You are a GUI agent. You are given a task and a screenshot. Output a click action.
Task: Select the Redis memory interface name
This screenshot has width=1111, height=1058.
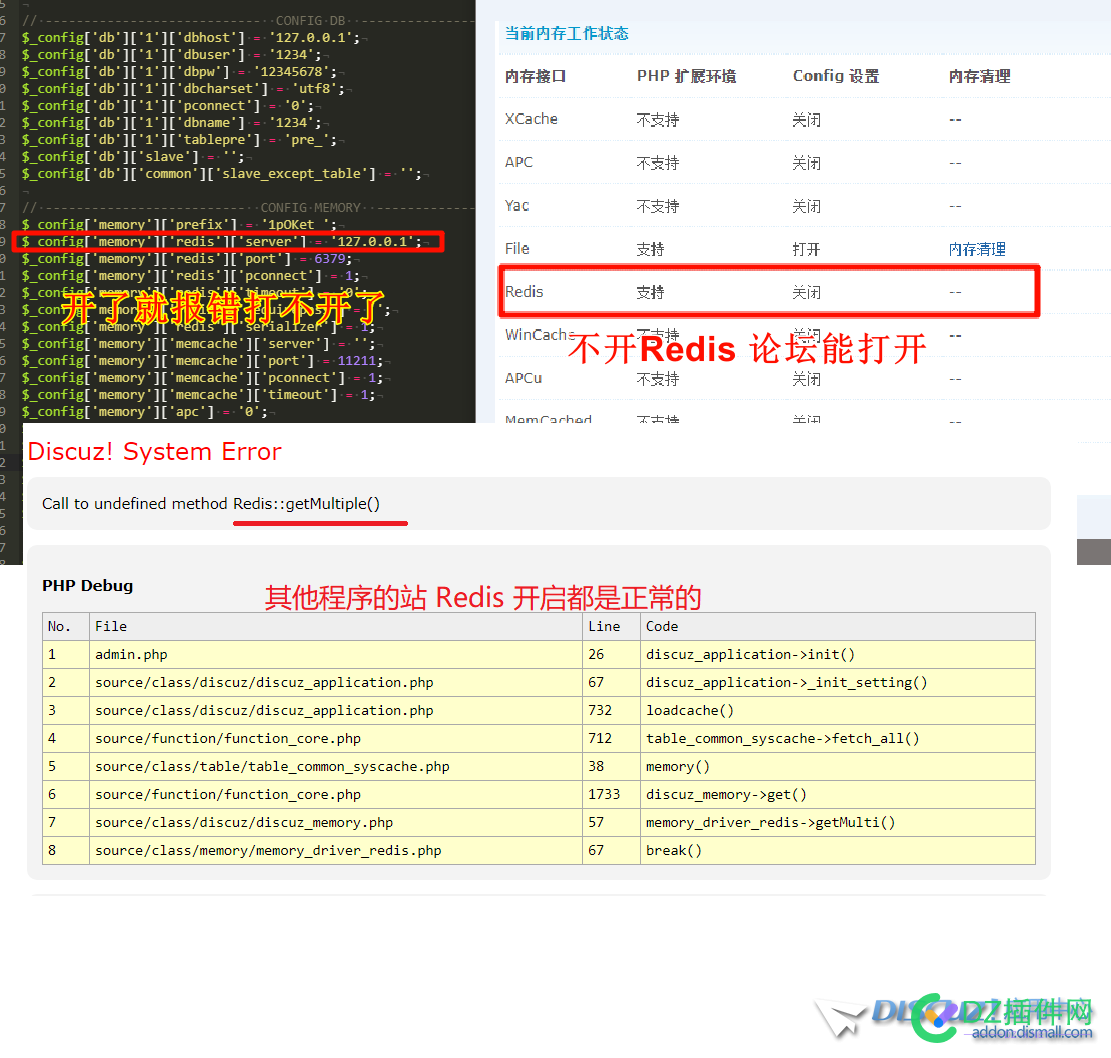tap(524, 292)
